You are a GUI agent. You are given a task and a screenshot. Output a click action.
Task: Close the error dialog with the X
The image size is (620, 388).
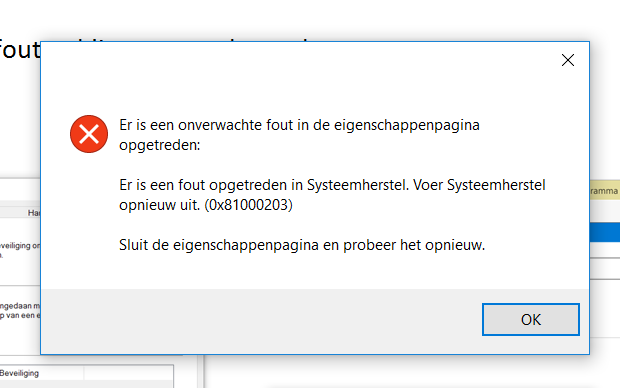(x=568, y=60)
